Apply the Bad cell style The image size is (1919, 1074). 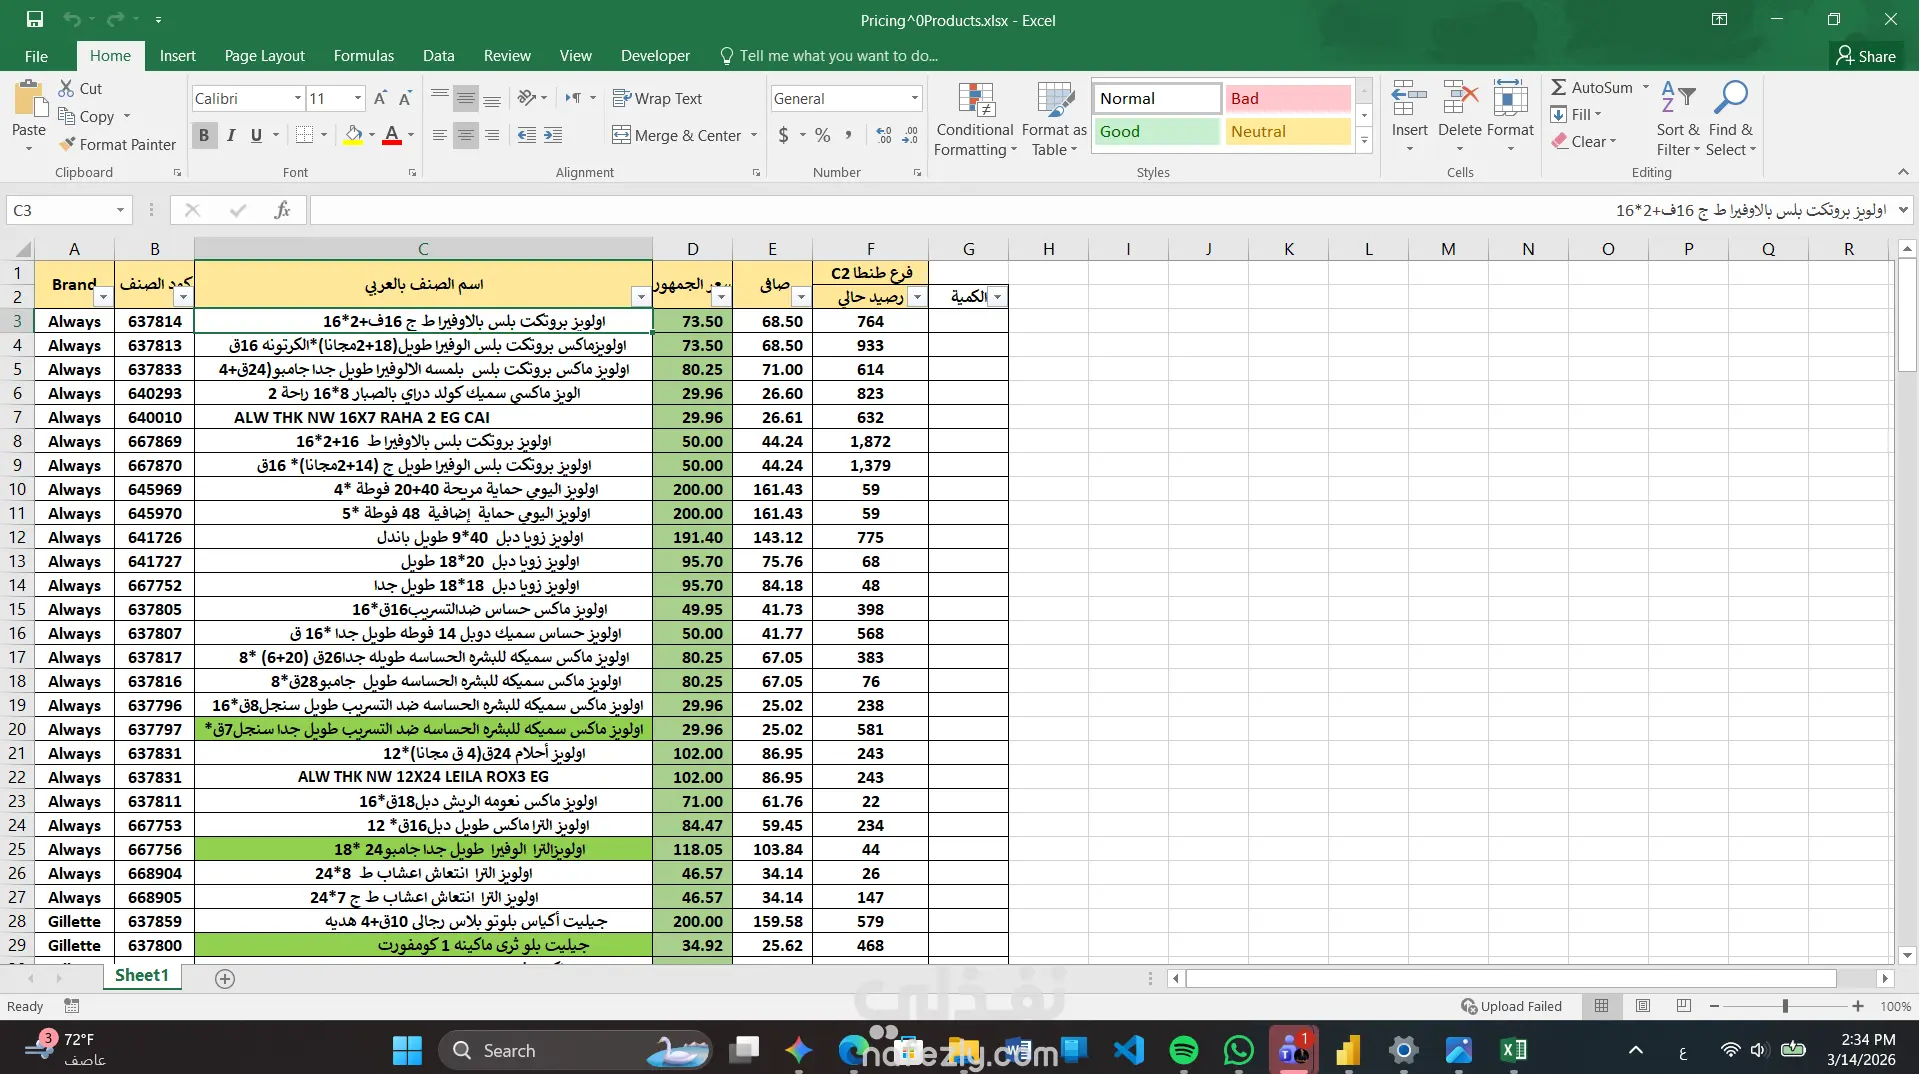[1288, 98]
